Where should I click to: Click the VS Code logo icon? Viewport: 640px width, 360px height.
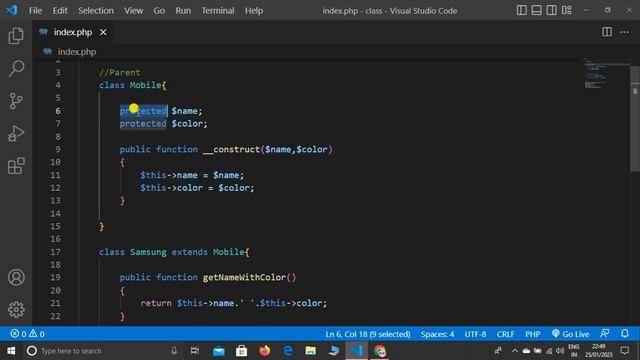[x=12, y=10]
